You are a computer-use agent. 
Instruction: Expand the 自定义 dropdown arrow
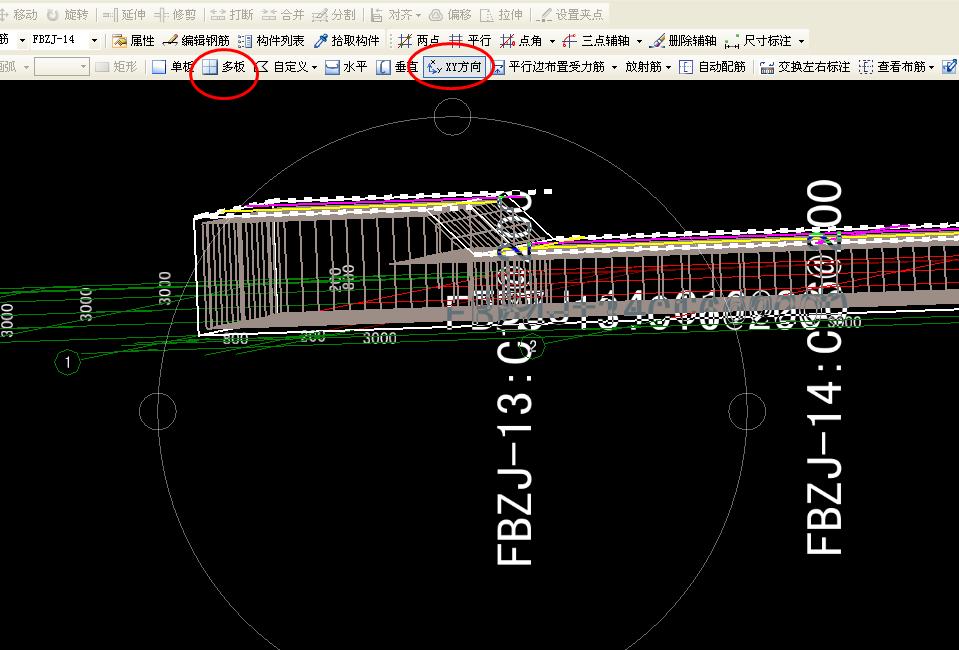[314, 67]
